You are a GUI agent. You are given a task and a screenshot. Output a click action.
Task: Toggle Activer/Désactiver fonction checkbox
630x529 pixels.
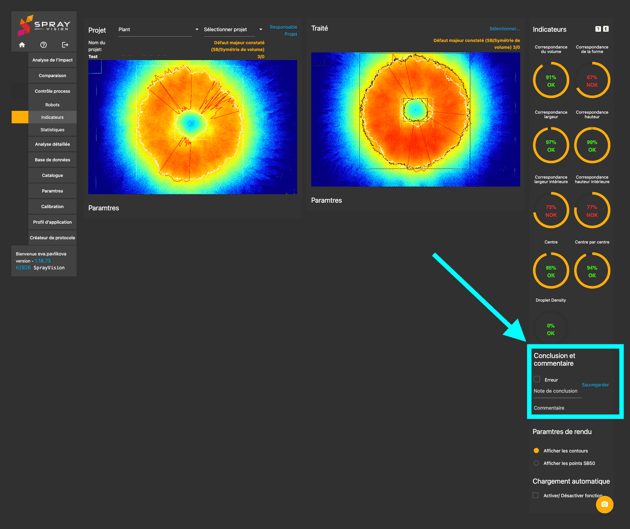(x=537, y=495)
